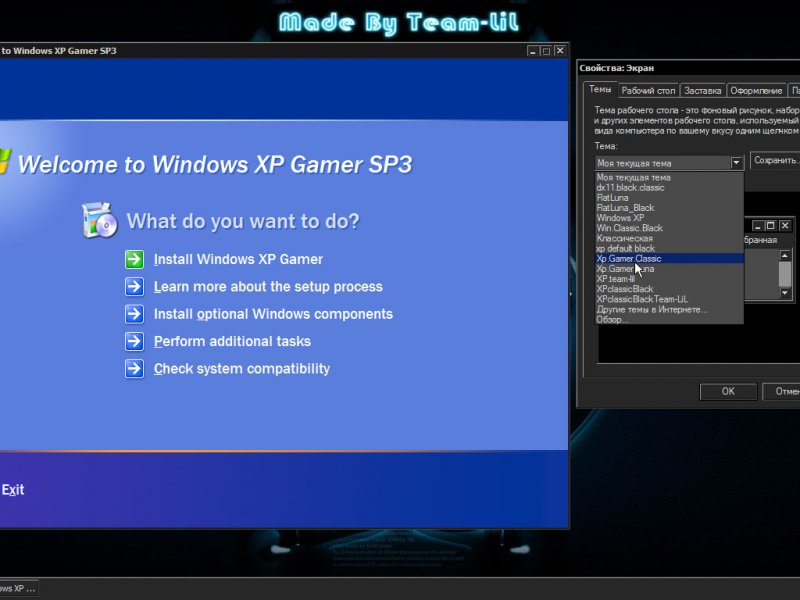Choose Install optional Windows components
Viewport: 800px width, 600px height.
(x=273, y=314)
